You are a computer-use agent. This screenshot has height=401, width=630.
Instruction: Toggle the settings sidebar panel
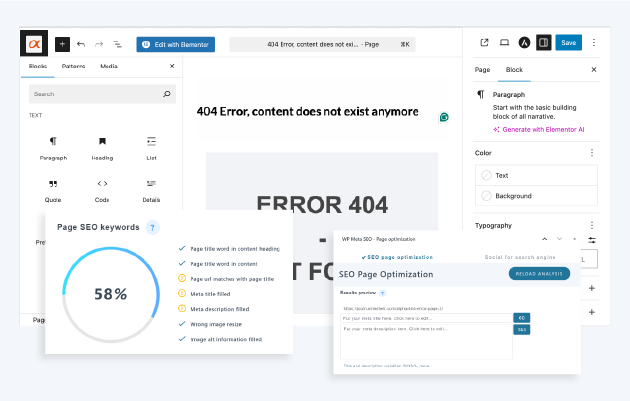pyautogui.click(x=543, y=43)
